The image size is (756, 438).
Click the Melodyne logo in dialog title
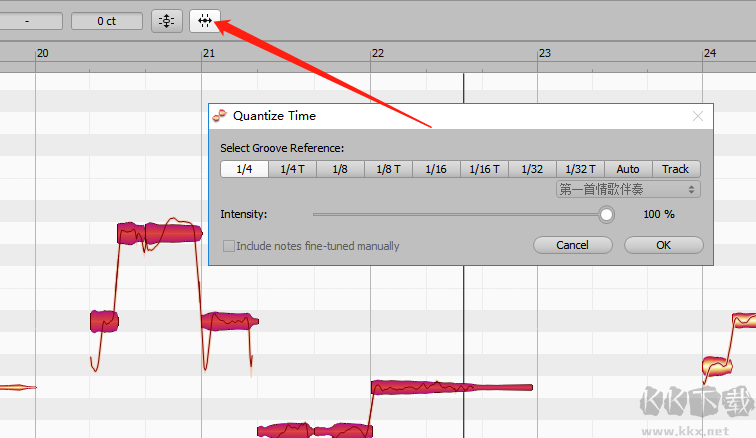pyautogui.click(x=220, y=115)
